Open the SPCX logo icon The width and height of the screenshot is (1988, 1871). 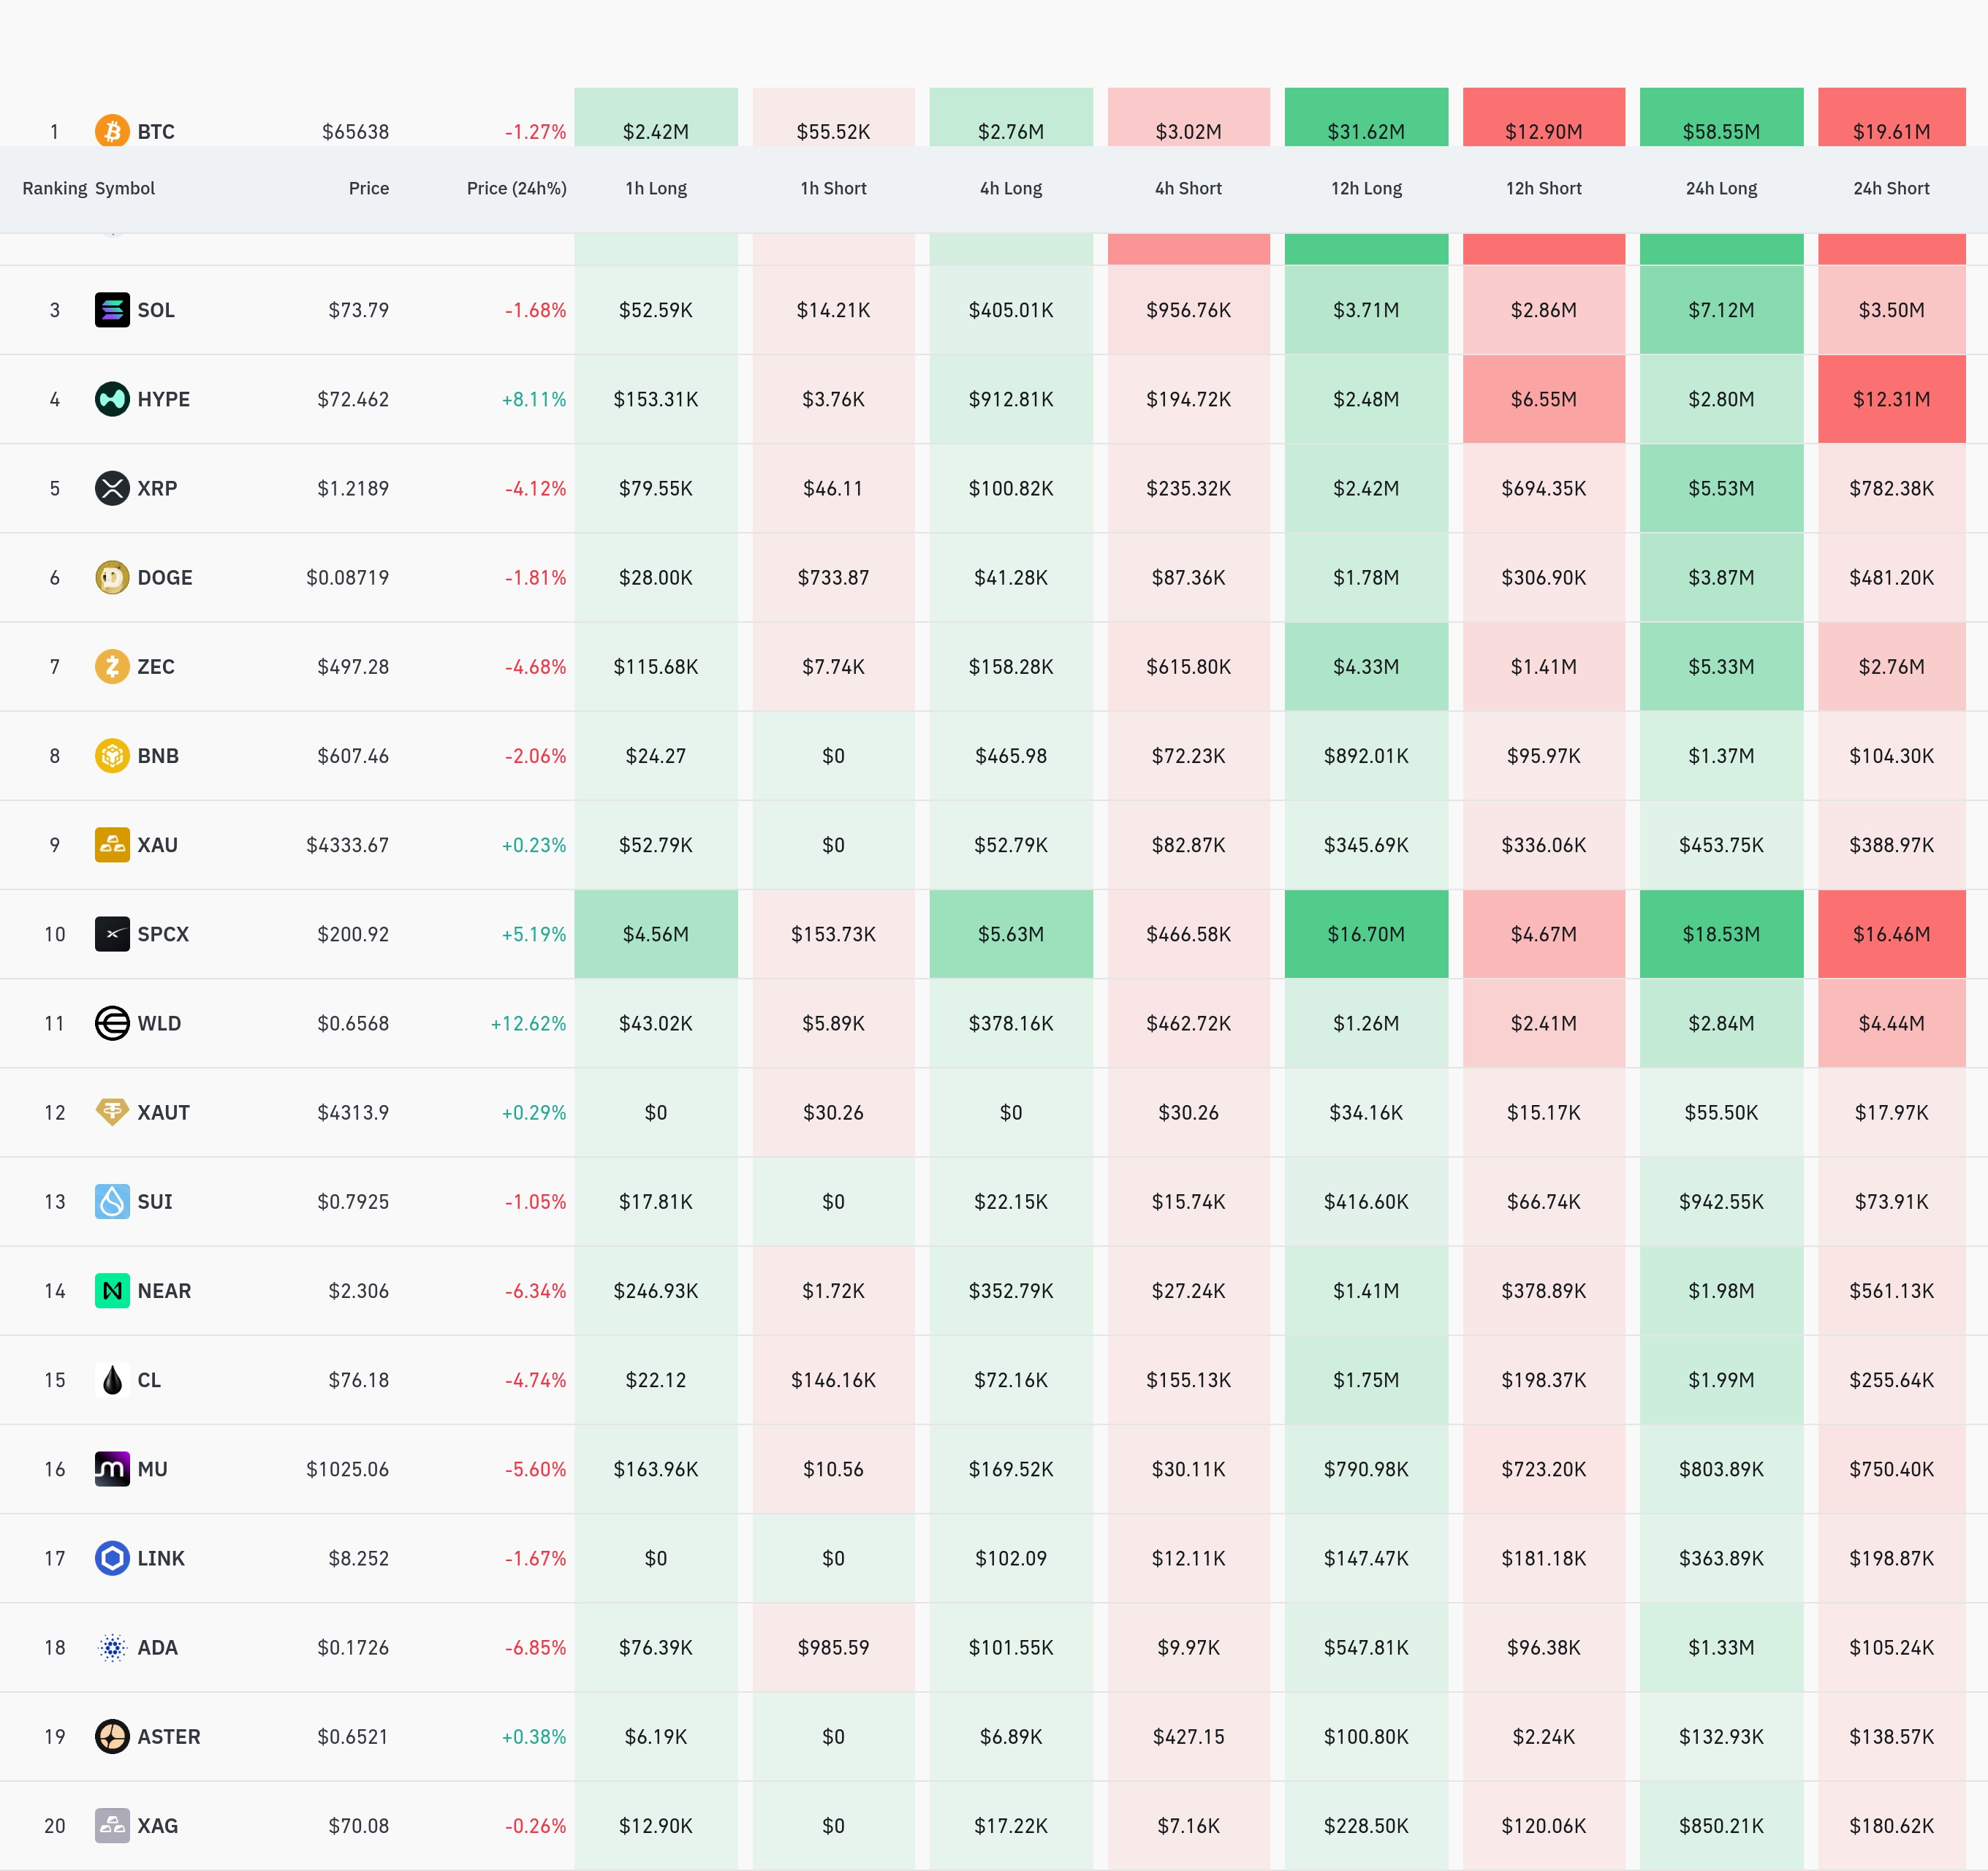[112, 934]
